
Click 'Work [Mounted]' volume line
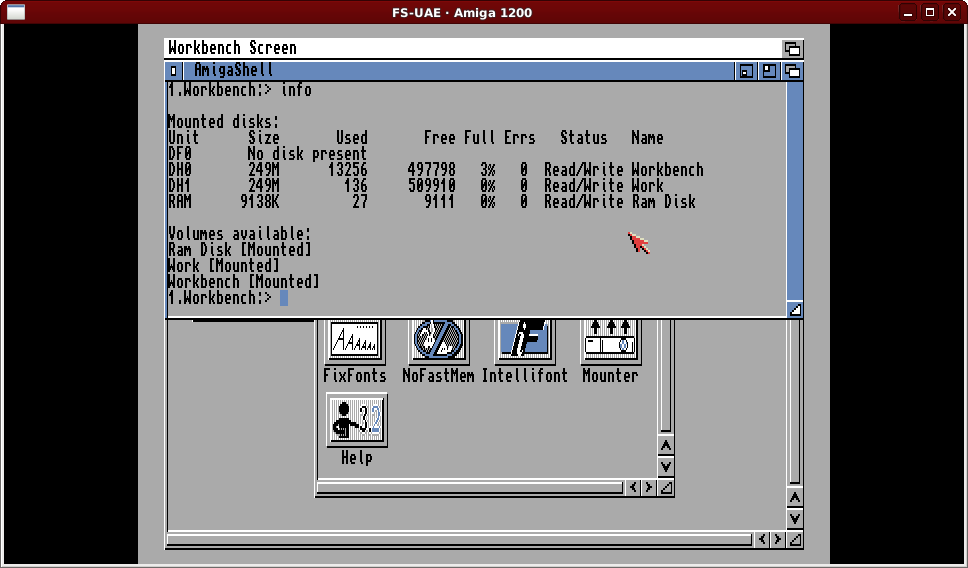[223, 266]
